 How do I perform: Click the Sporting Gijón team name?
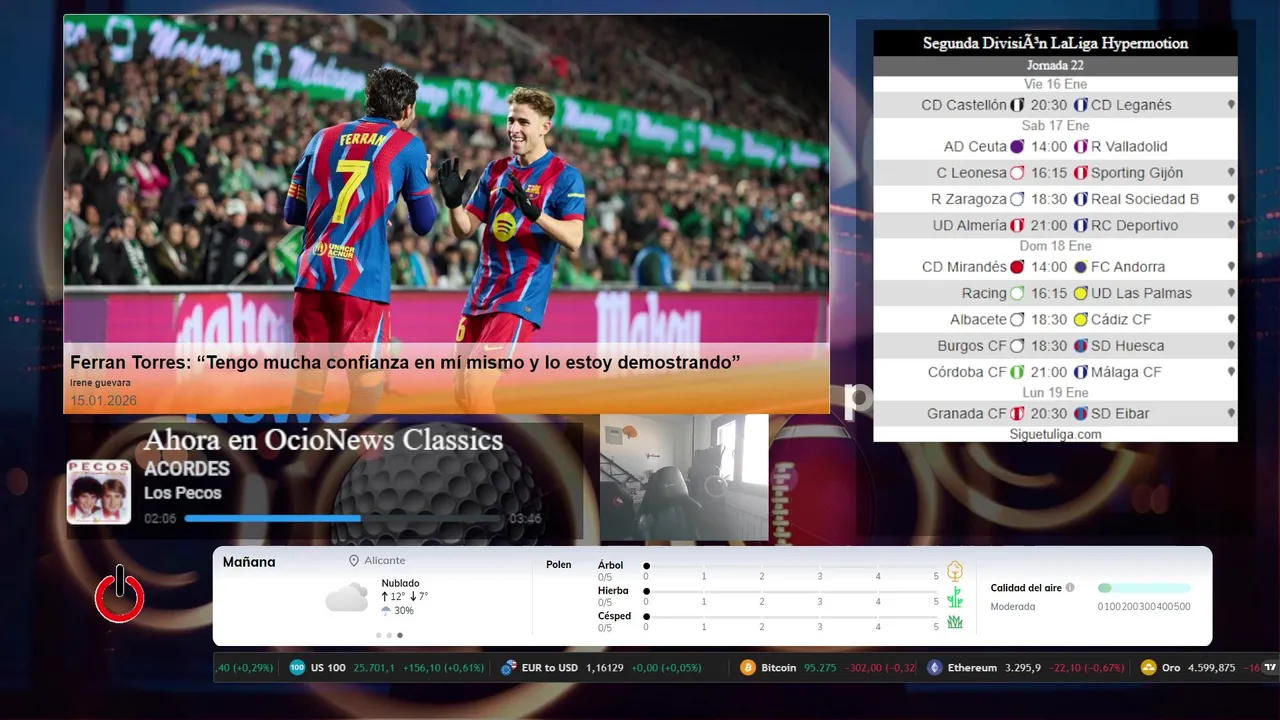point(1137,173)
